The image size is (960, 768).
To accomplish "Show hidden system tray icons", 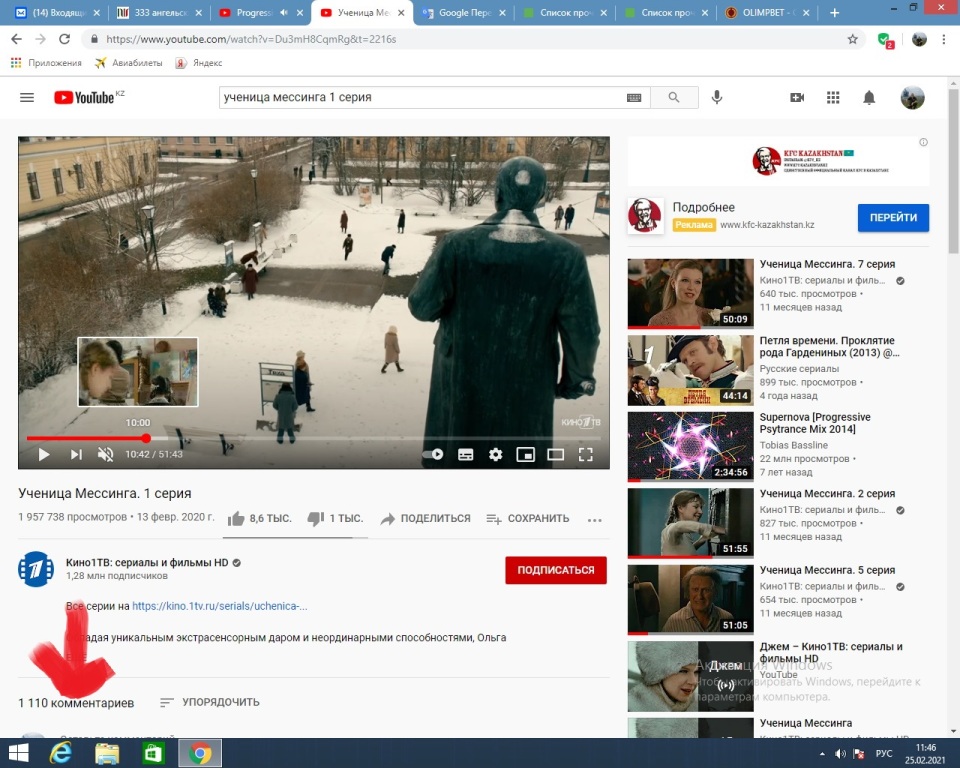I will [x=822, y=754].
